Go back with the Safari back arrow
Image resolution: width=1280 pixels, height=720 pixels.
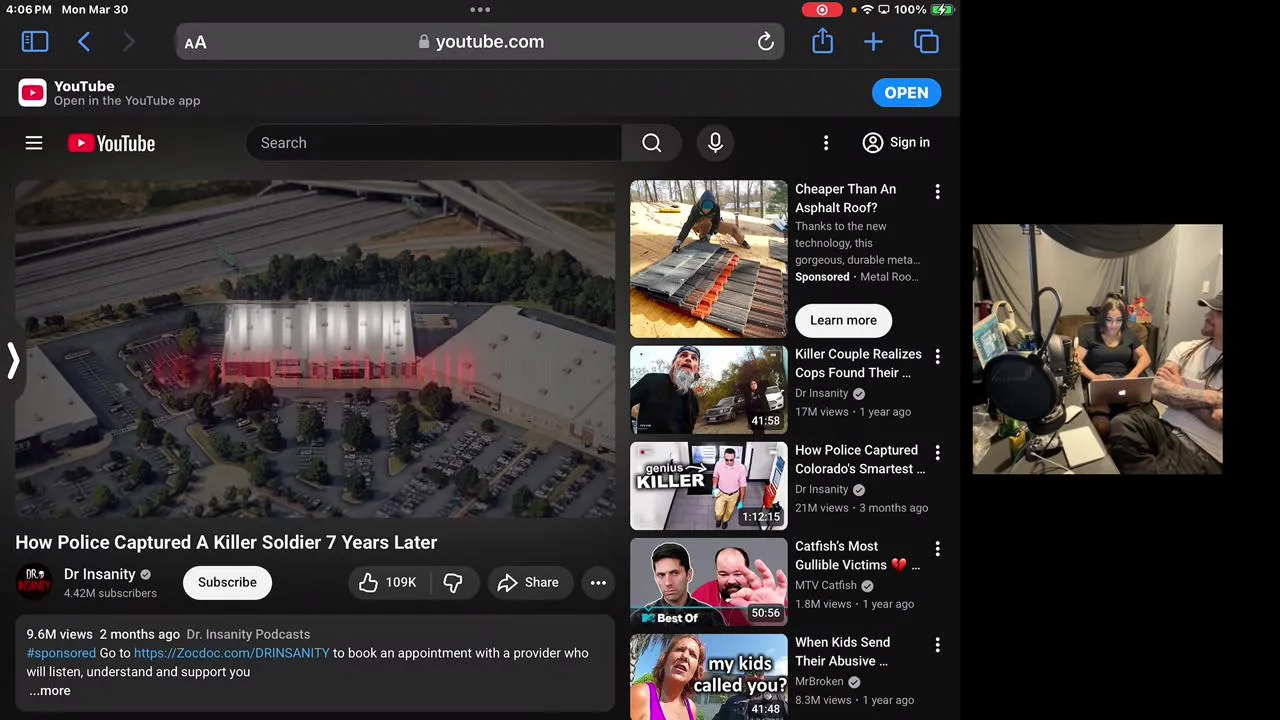(x=84, y=42)
